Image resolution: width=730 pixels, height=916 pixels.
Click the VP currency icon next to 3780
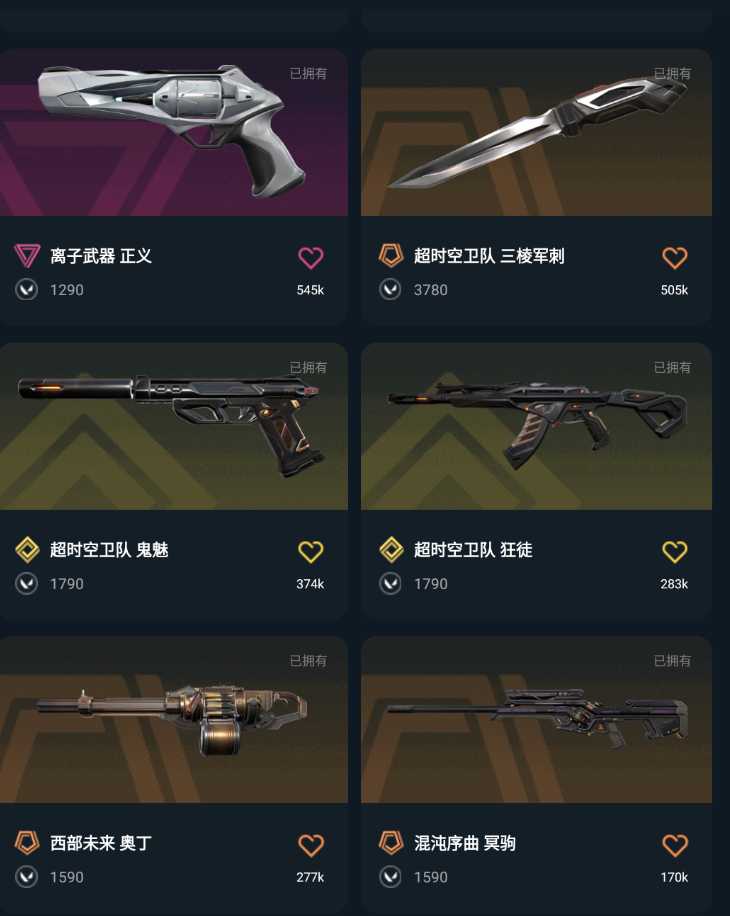coord(390,290)
